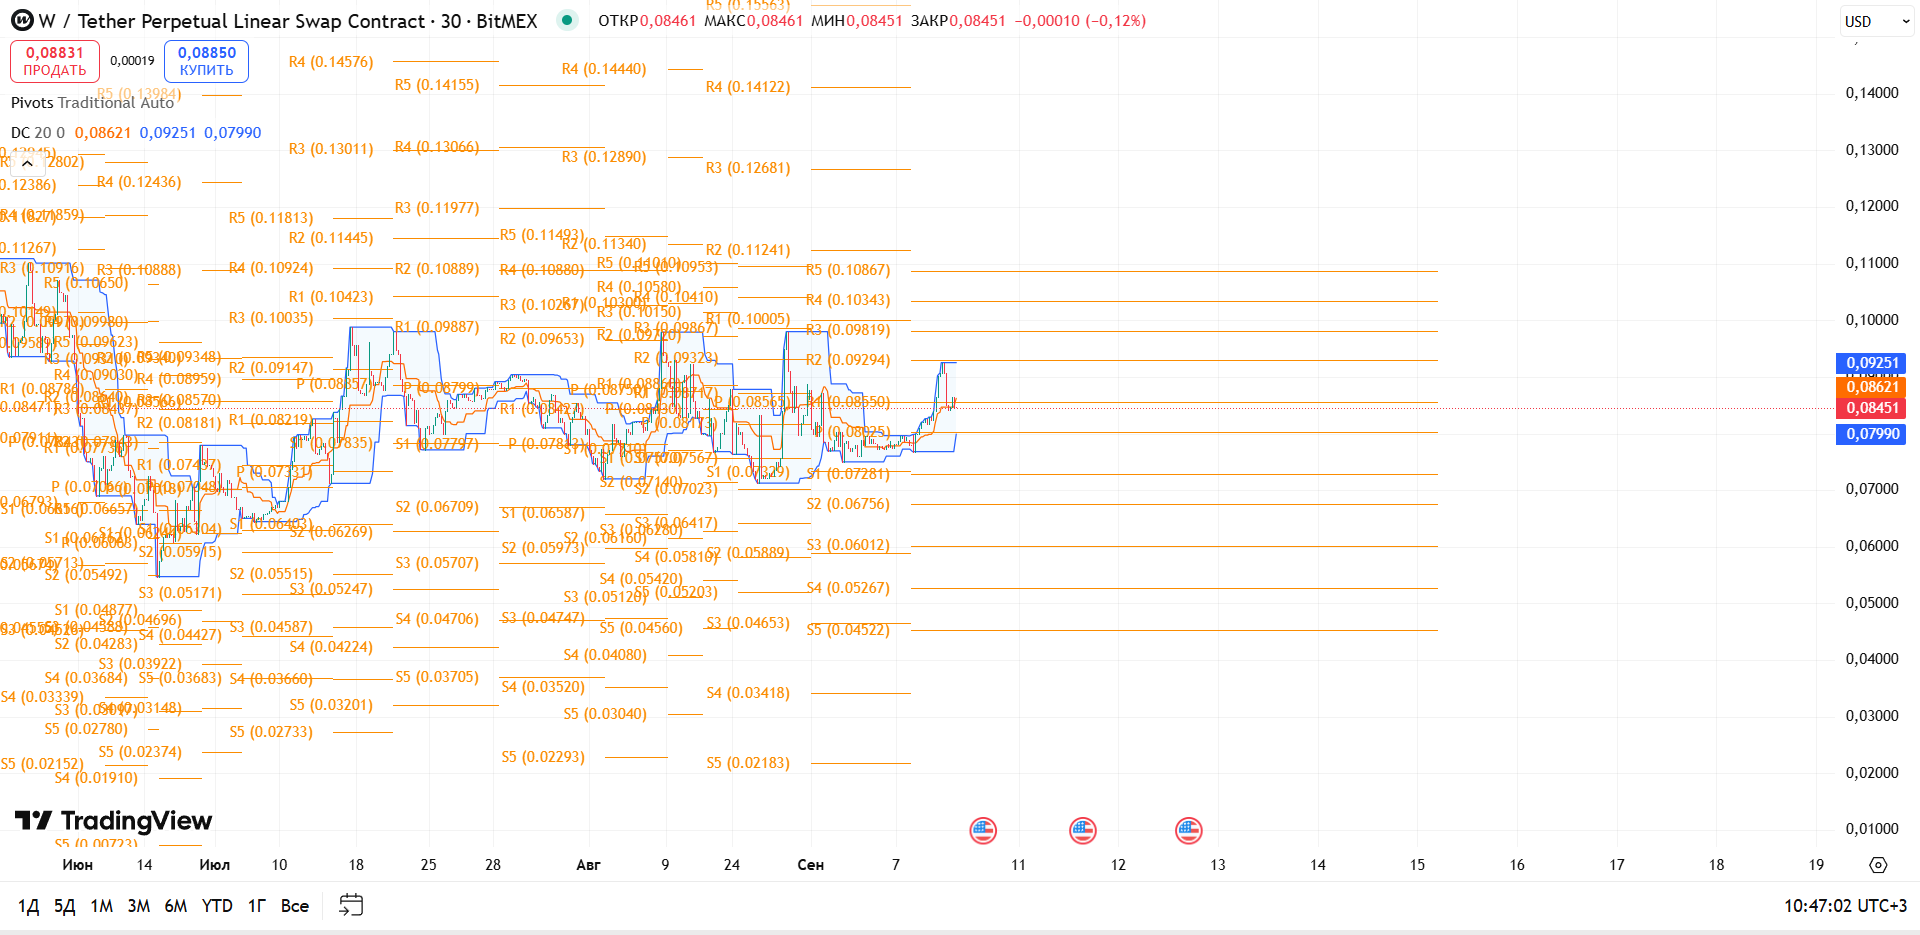
Task: Click the 0,10000 price axis label
Action: click(x=1872, y=320)
